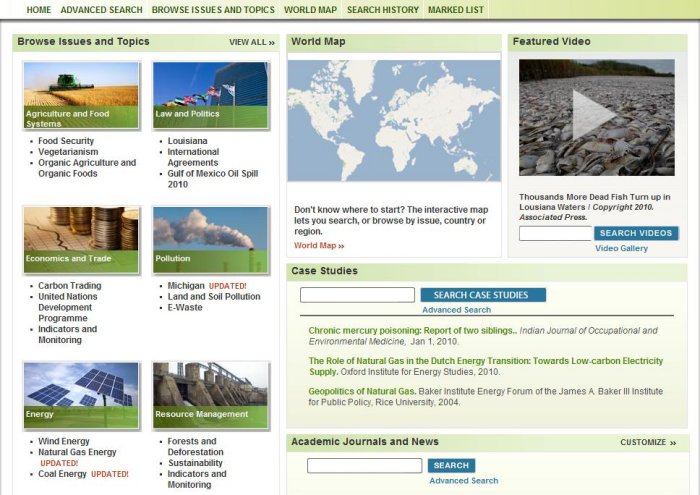Viewport: 700px width, 495px height.
Task: Open Food Security topic link
Action: 66,141
